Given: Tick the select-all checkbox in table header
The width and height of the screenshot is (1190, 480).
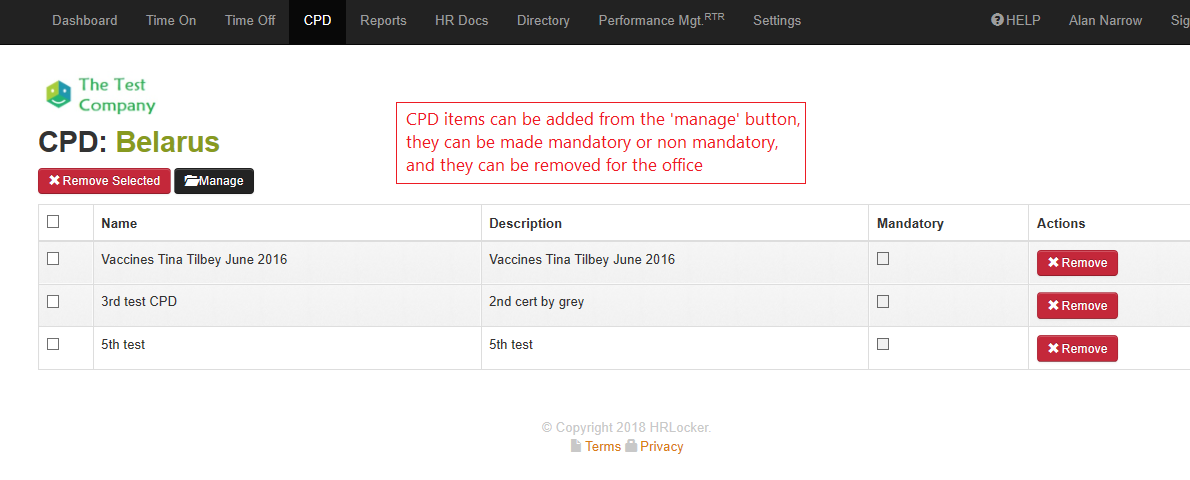Looking at the screenshot, I should 53,222.
